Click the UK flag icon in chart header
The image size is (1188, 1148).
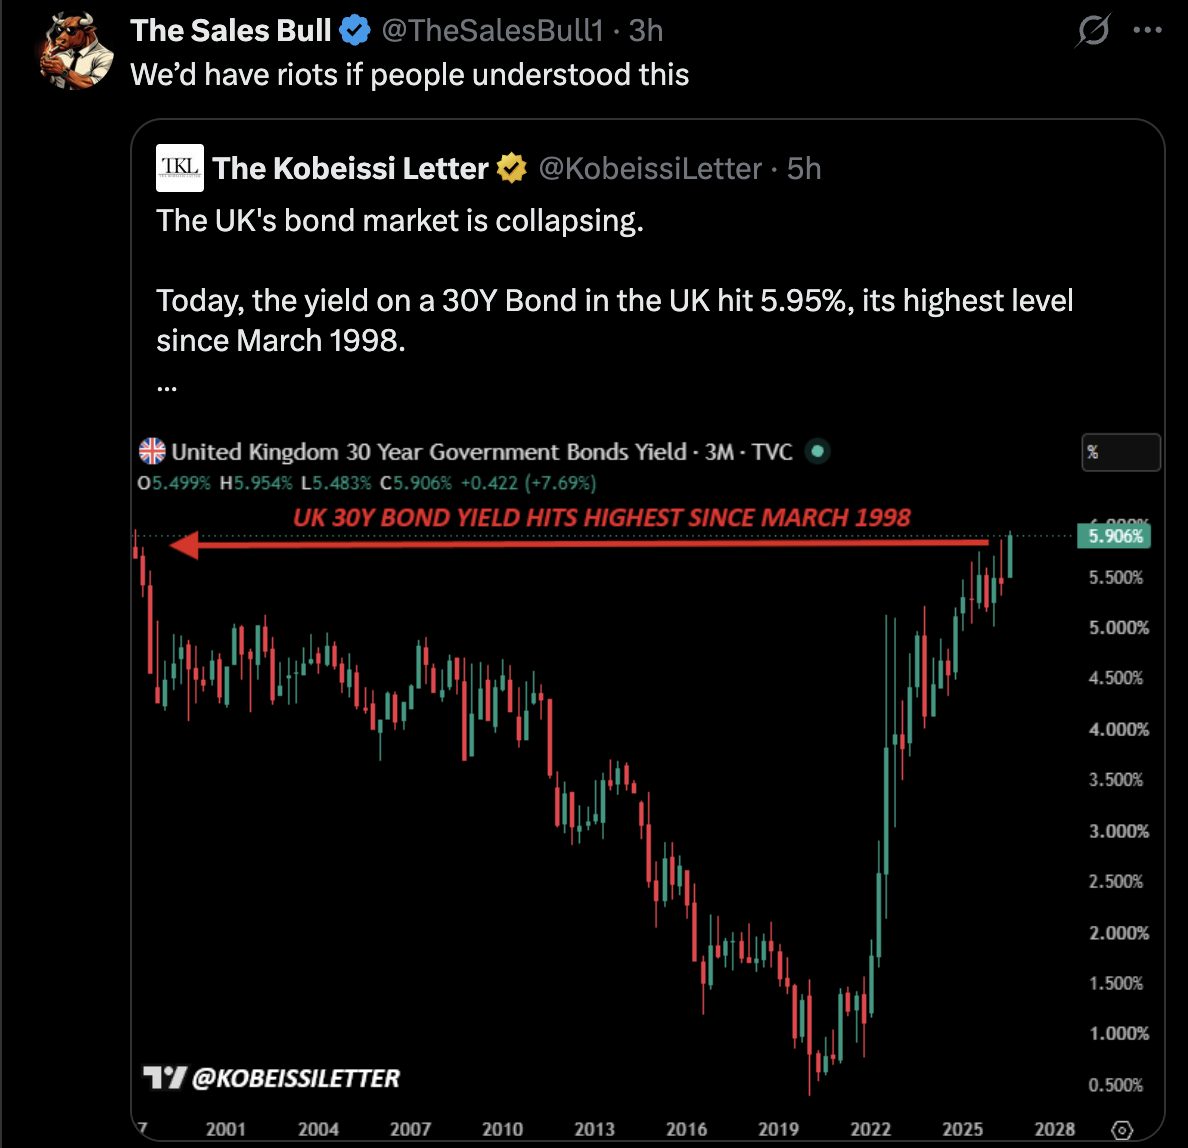pyautogui.click(x=152, y=452)
